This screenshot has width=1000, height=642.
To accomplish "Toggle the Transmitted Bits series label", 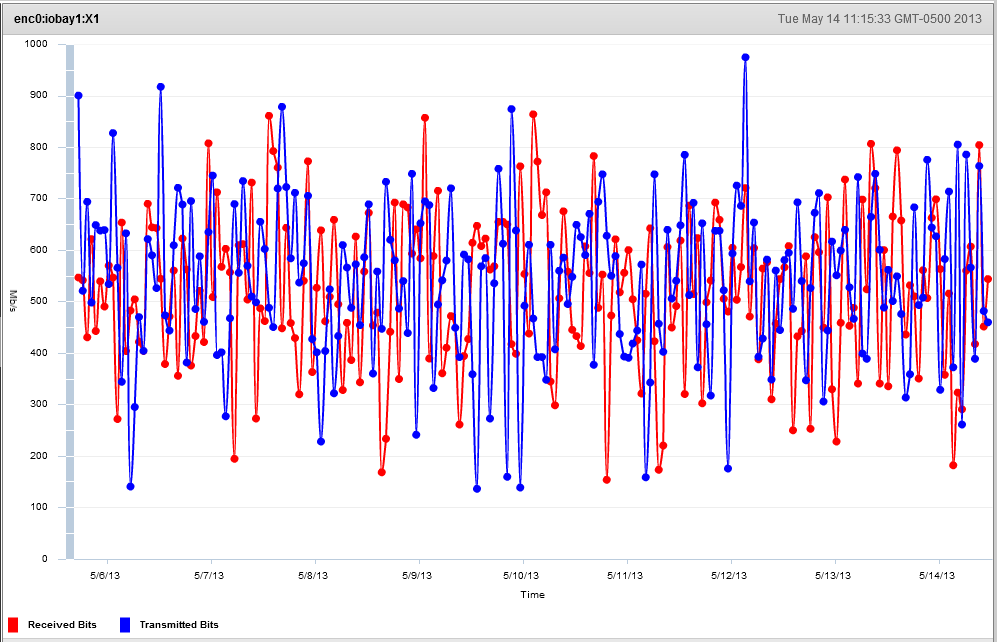I will [179, 625].
